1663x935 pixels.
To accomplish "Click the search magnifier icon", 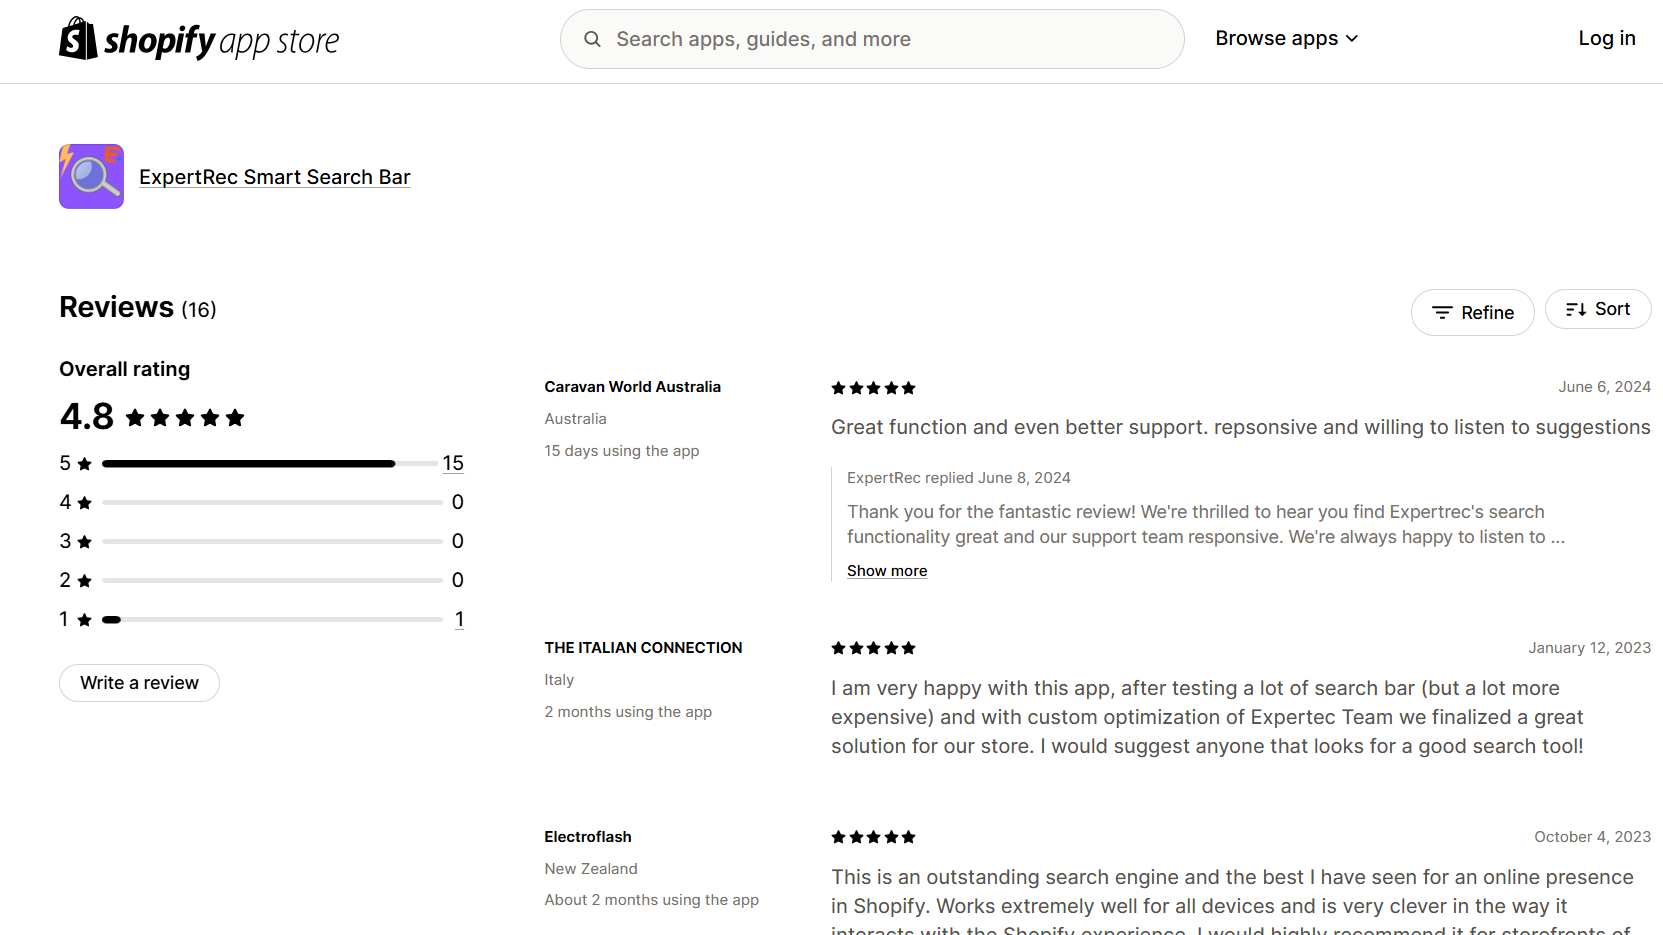I will [592, 39].
